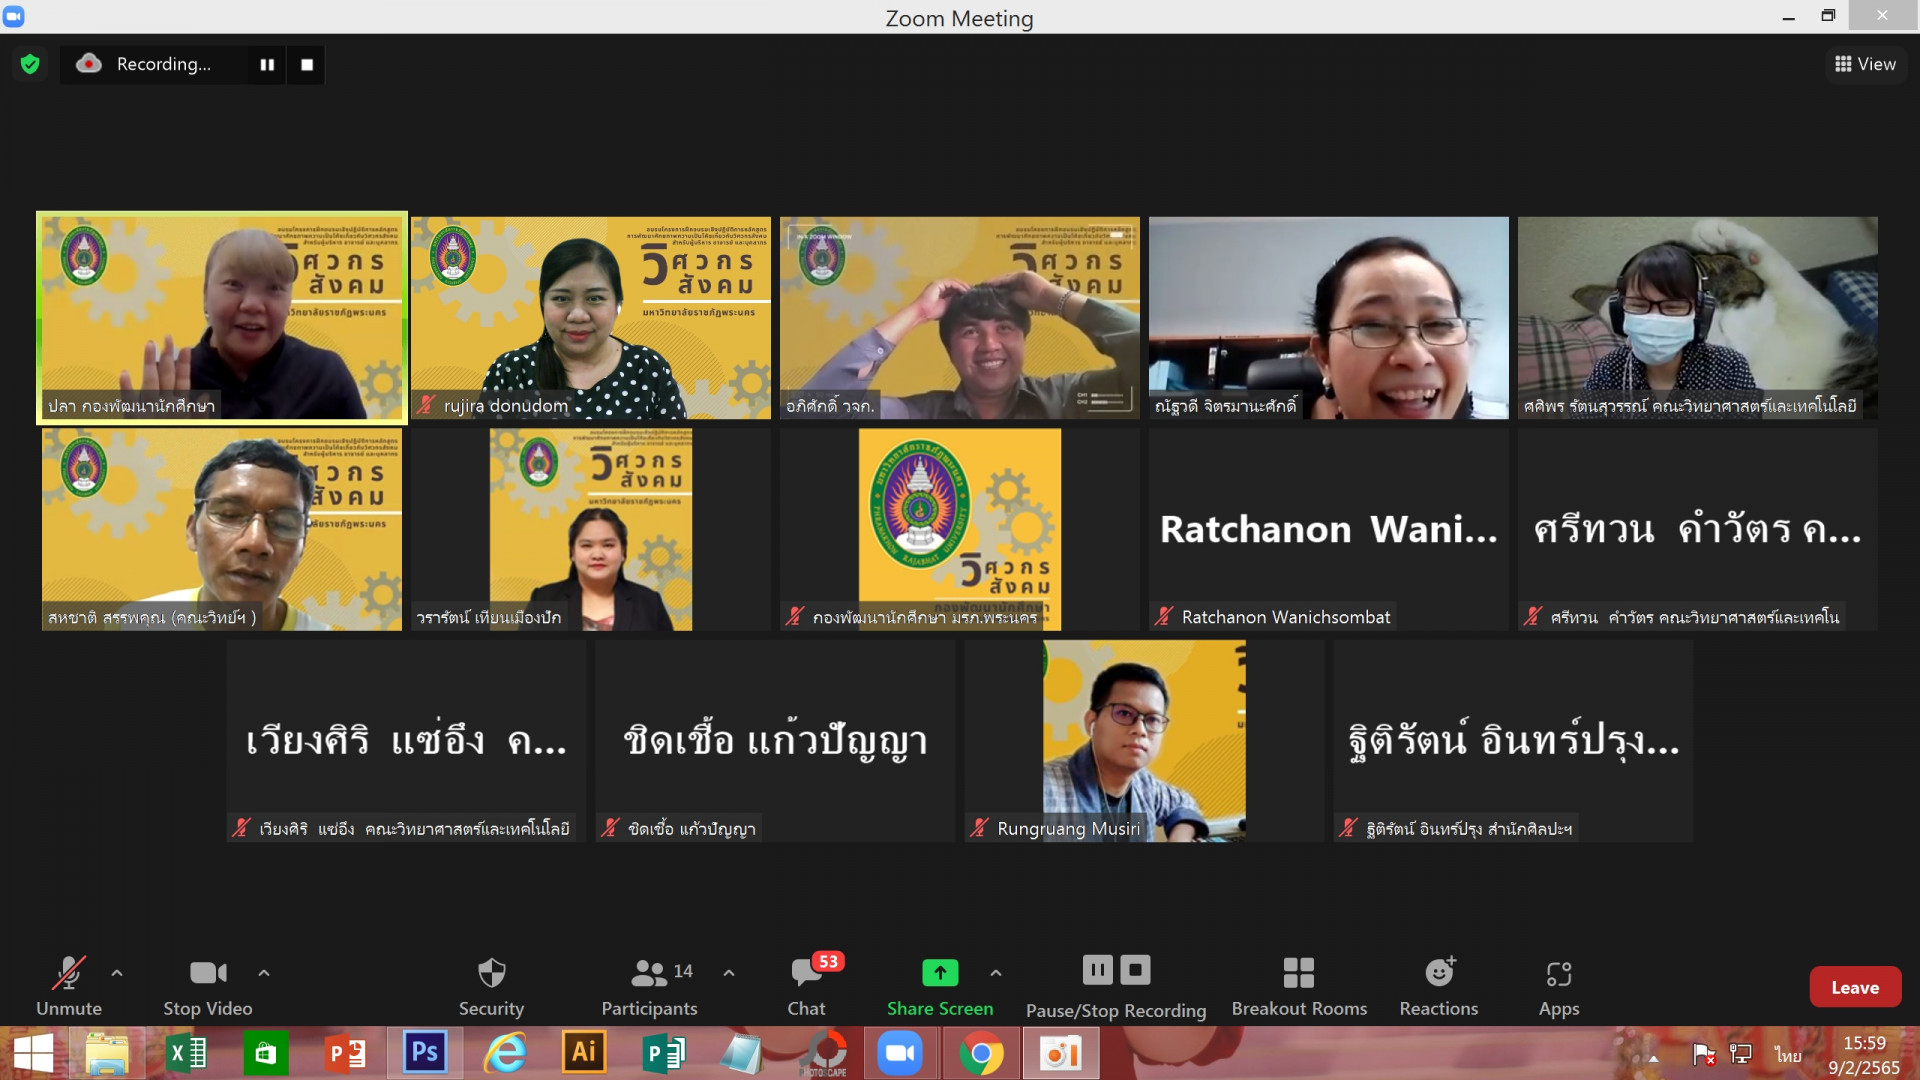The width and height of the screenshot is (1920, 1080).
Task: Select the กองพัฒนานักศึกษา มรภ.พระนคร logo tile
Action: (x=960, y=530)
